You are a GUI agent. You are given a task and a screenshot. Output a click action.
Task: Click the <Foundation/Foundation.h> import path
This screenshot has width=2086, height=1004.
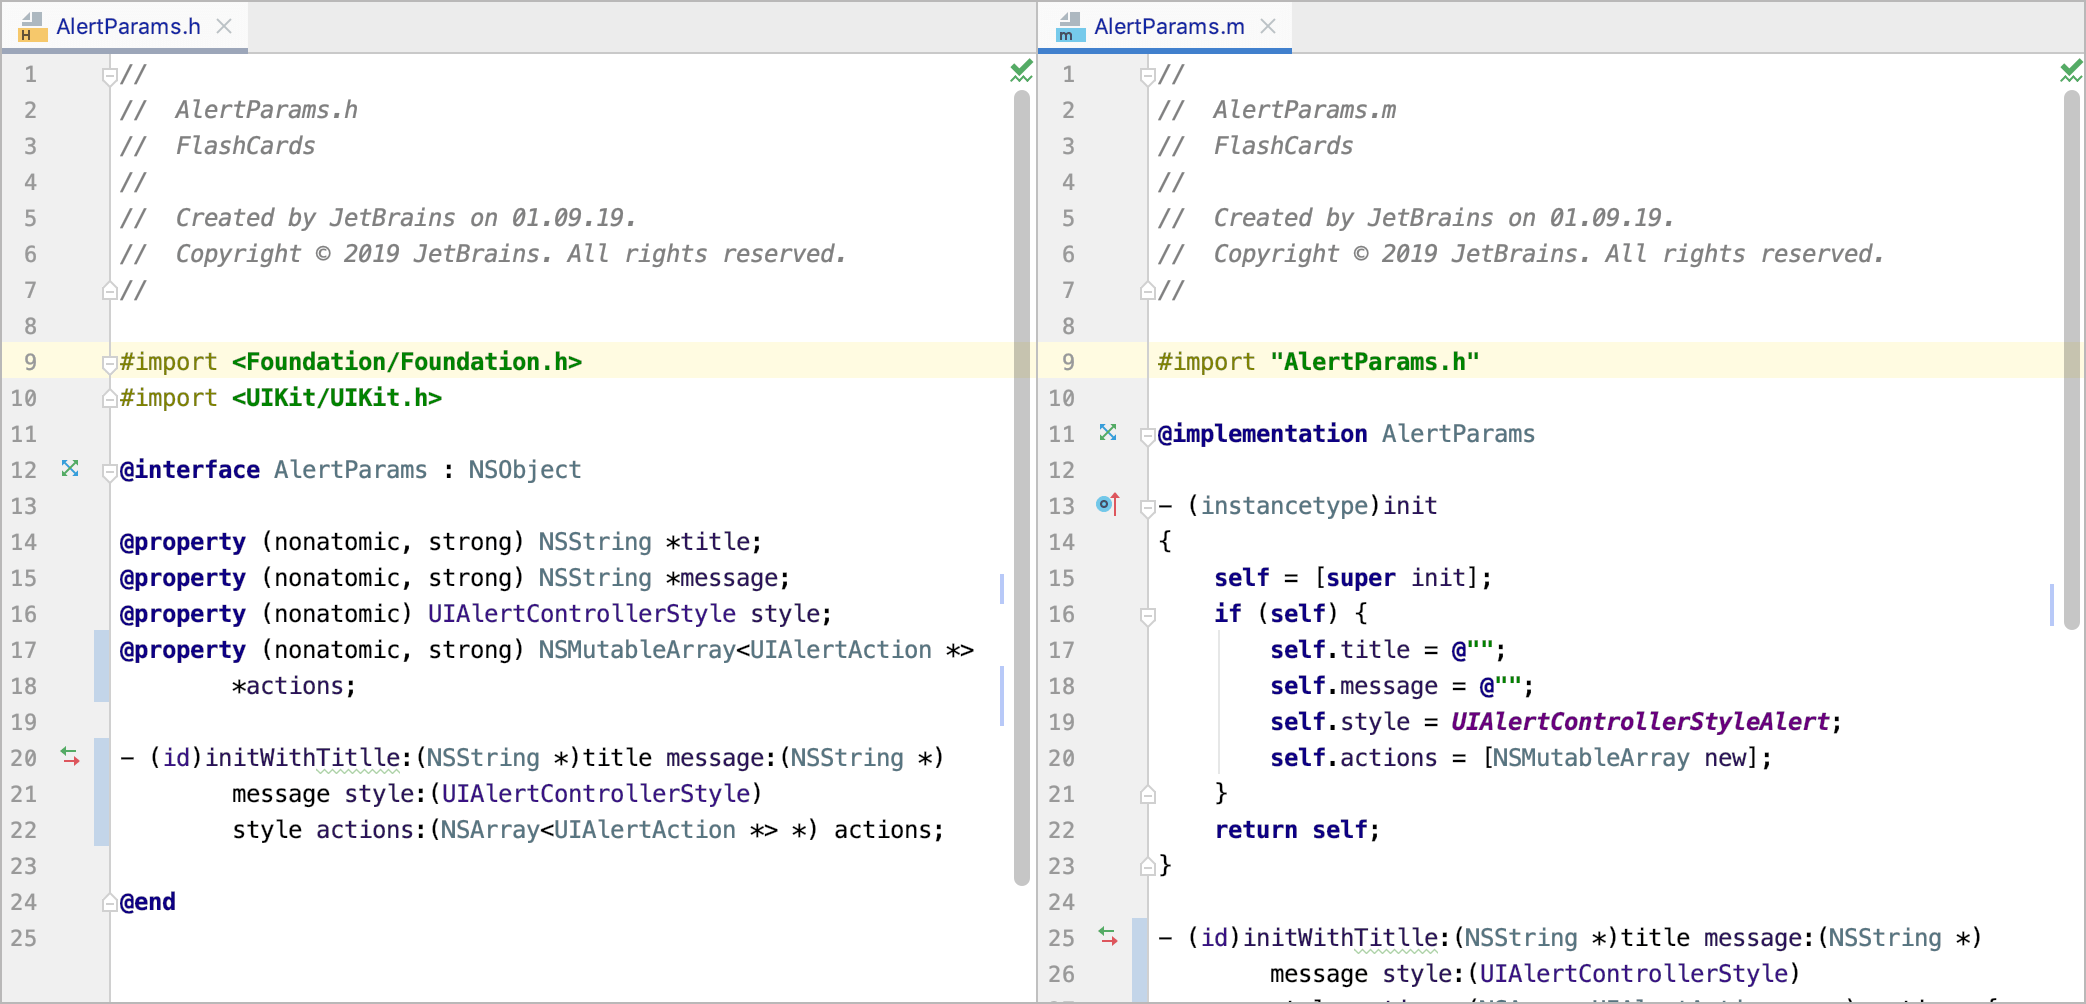coord(407,362)
